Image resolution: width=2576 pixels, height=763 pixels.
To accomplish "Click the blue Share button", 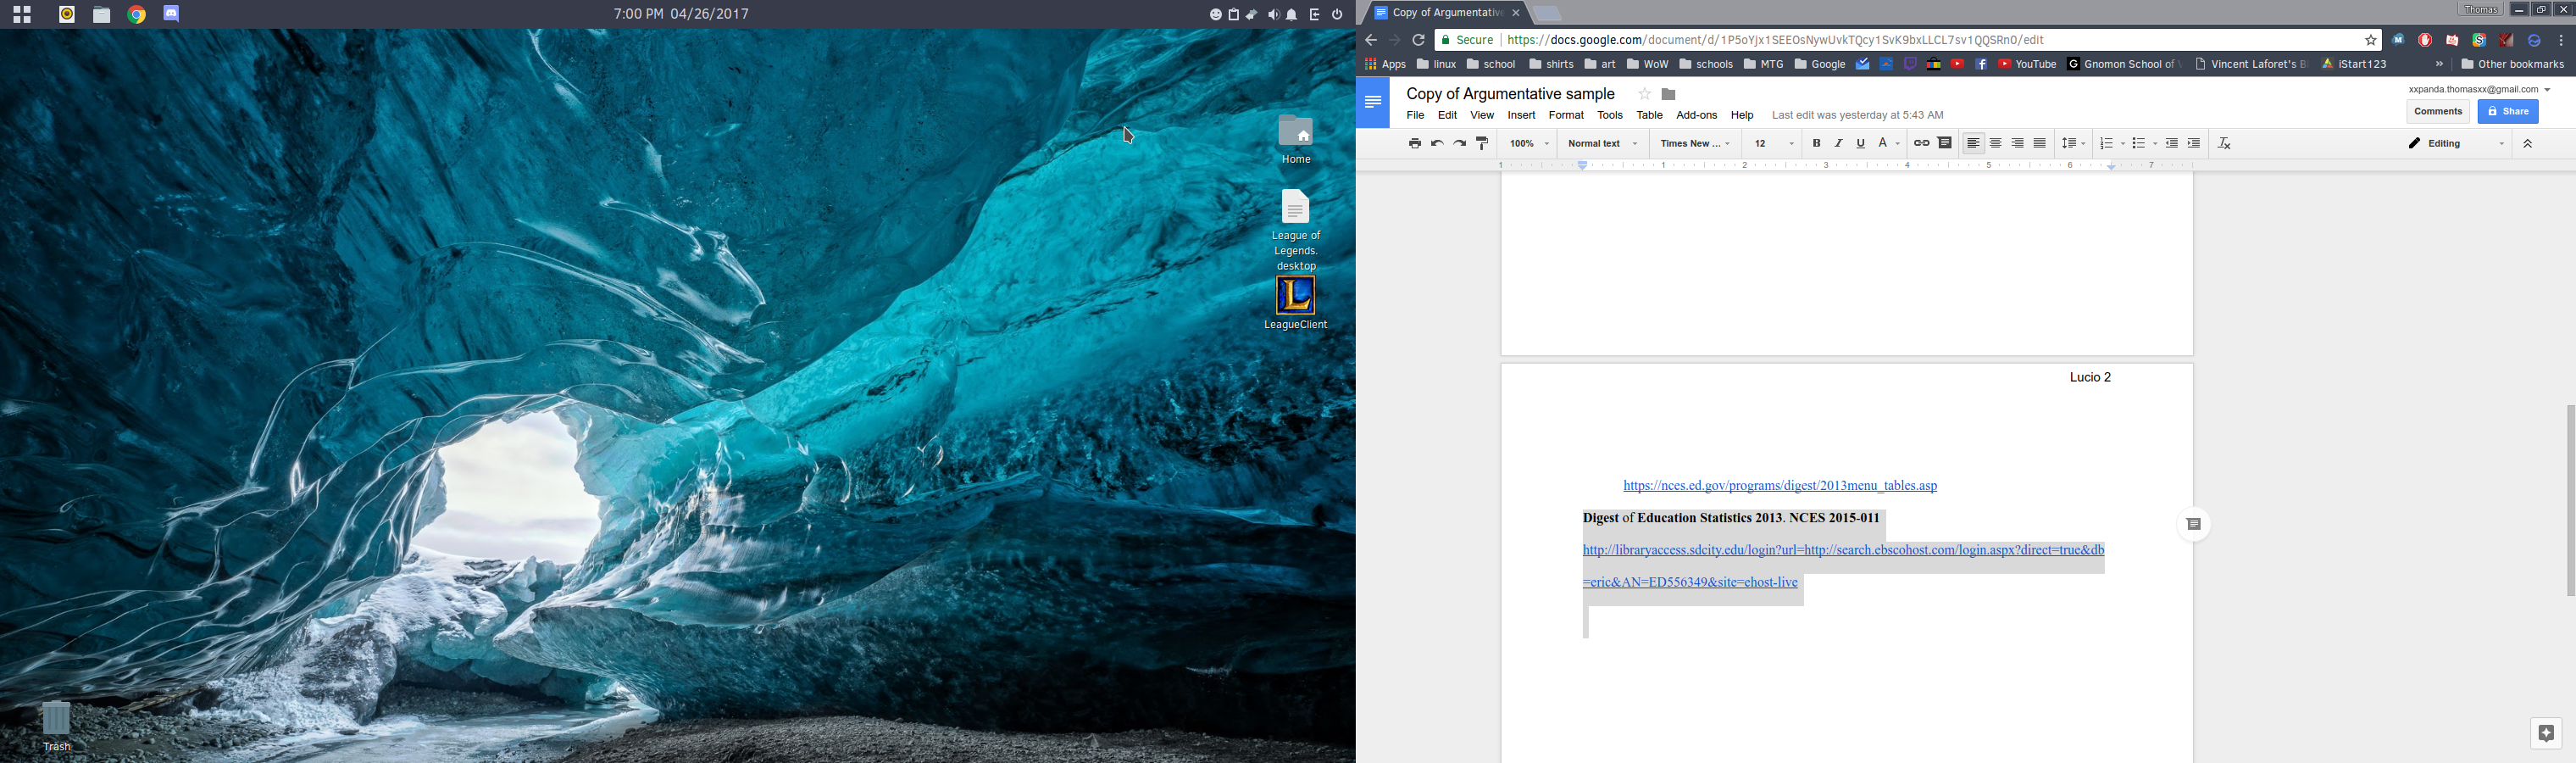I will click(x=2507, y=111).
